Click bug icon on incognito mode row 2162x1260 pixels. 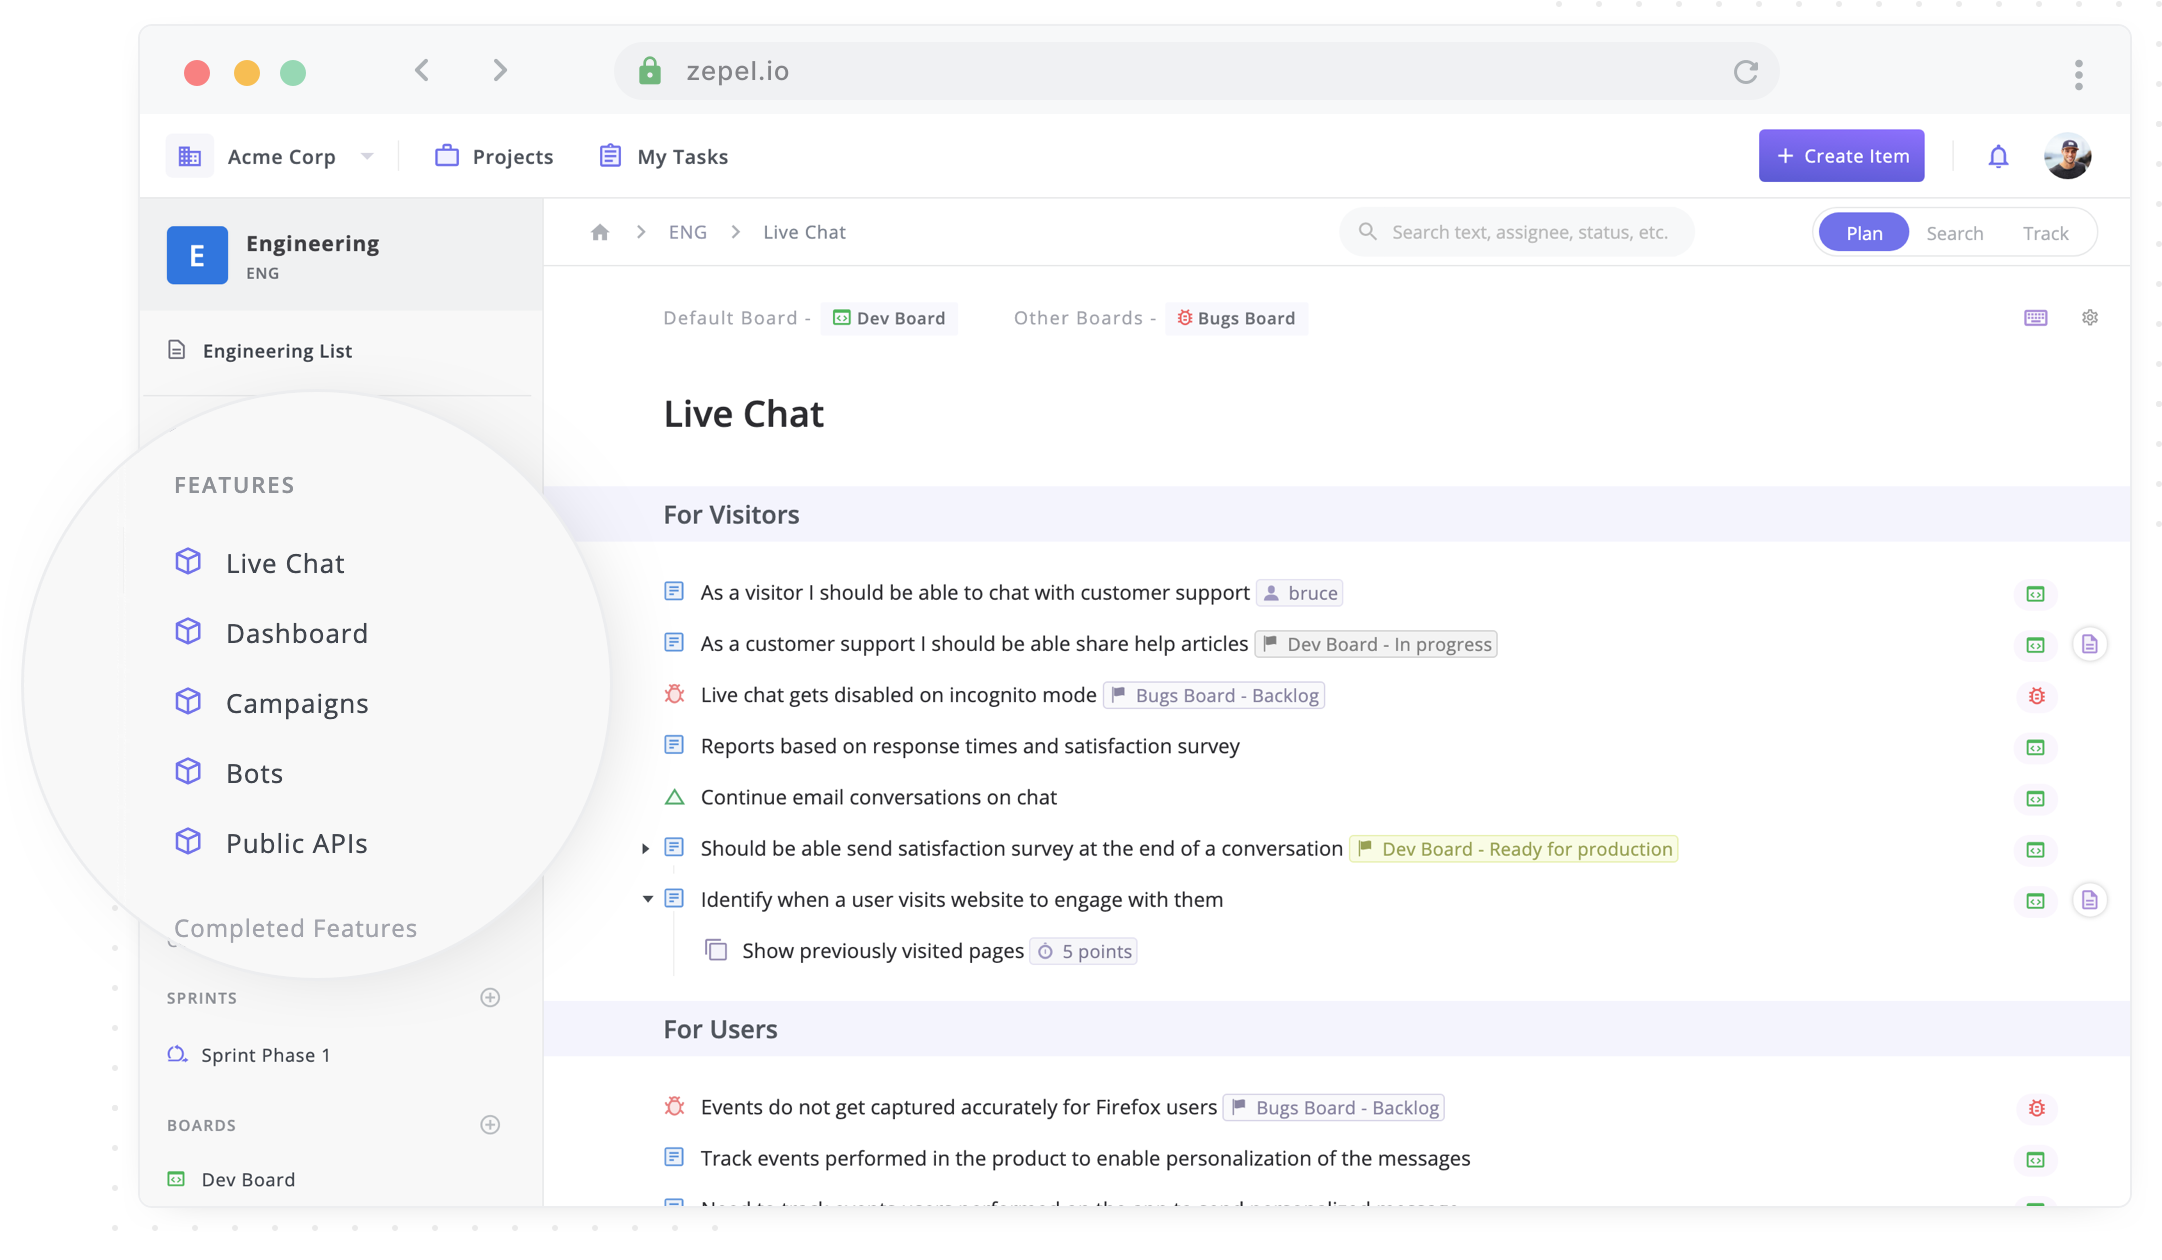click(x=2036, y=696)
